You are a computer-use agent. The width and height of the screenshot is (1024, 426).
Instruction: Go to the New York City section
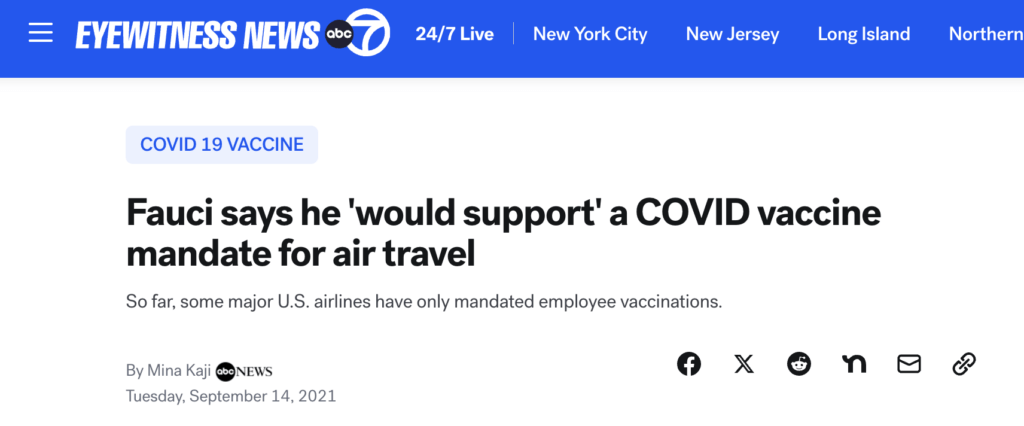590,34
